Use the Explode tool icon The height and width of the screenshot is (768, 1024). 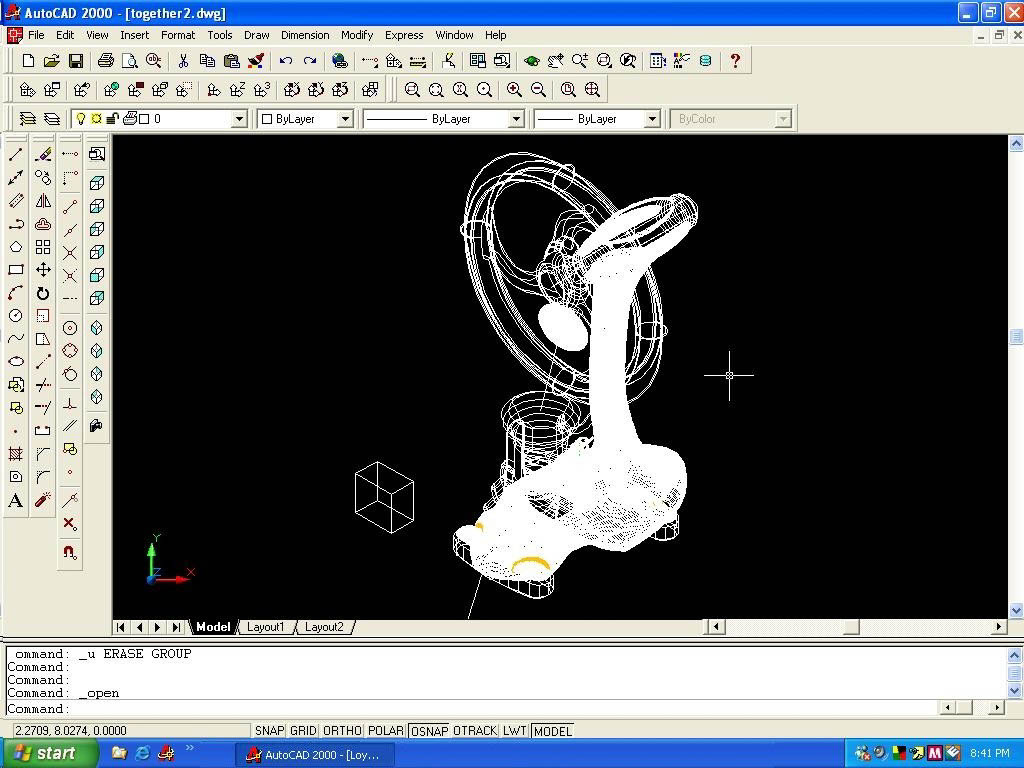point(43,500)
